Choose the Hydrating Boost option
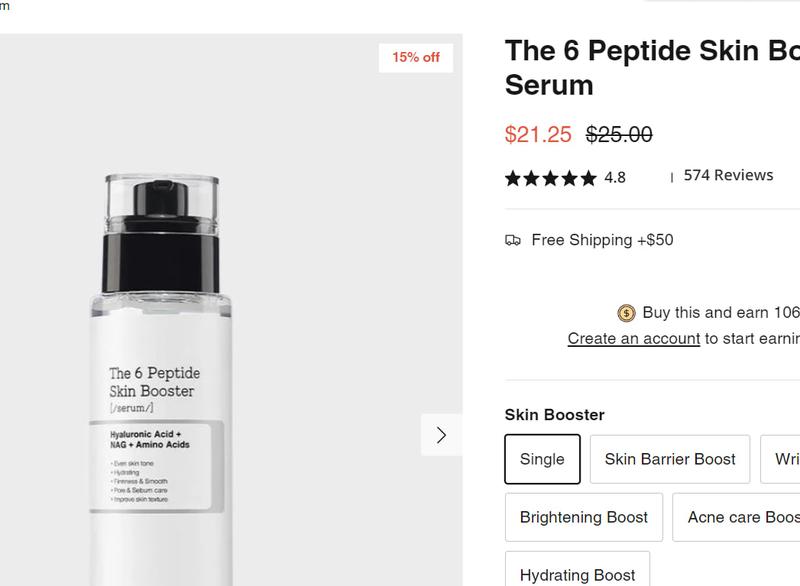 click(577, 574)
